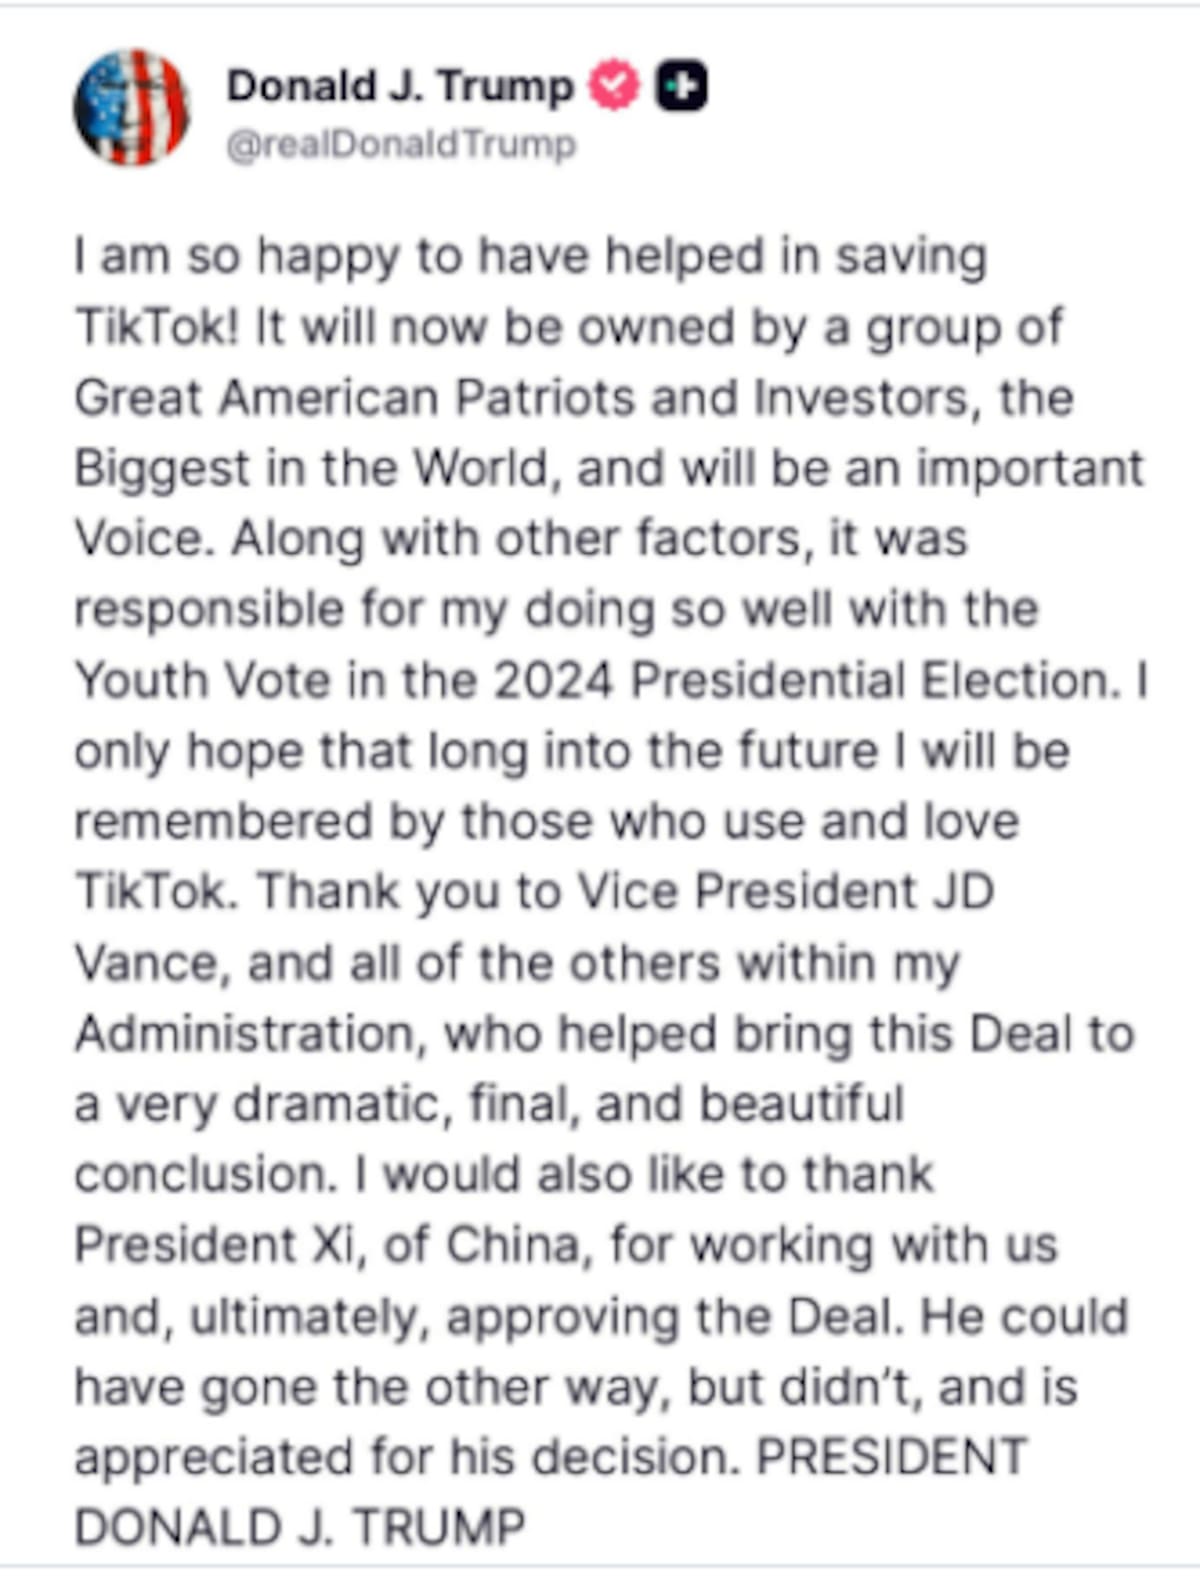Click the words "Youth Vote" in the post
1200x1593 pixels.
(203, 680)
